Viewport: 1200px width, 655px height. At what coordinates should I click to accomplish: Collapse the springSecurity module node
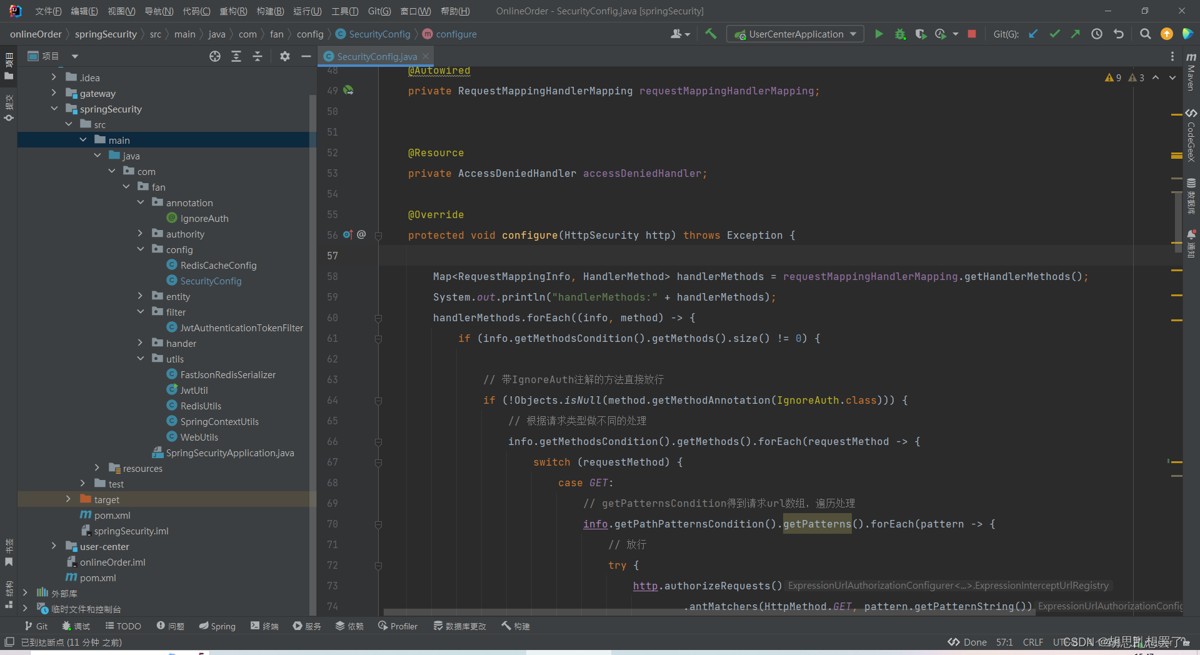point(55,109)
